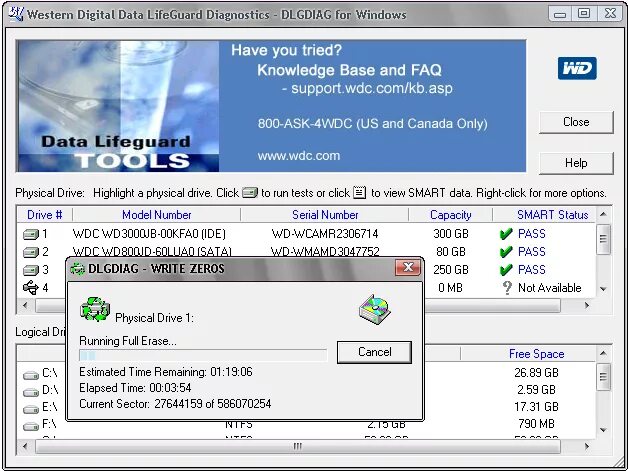This screenshot has width=628, height=471.
Task: Sort by the Model Number column header
Action: pos(157,215)
